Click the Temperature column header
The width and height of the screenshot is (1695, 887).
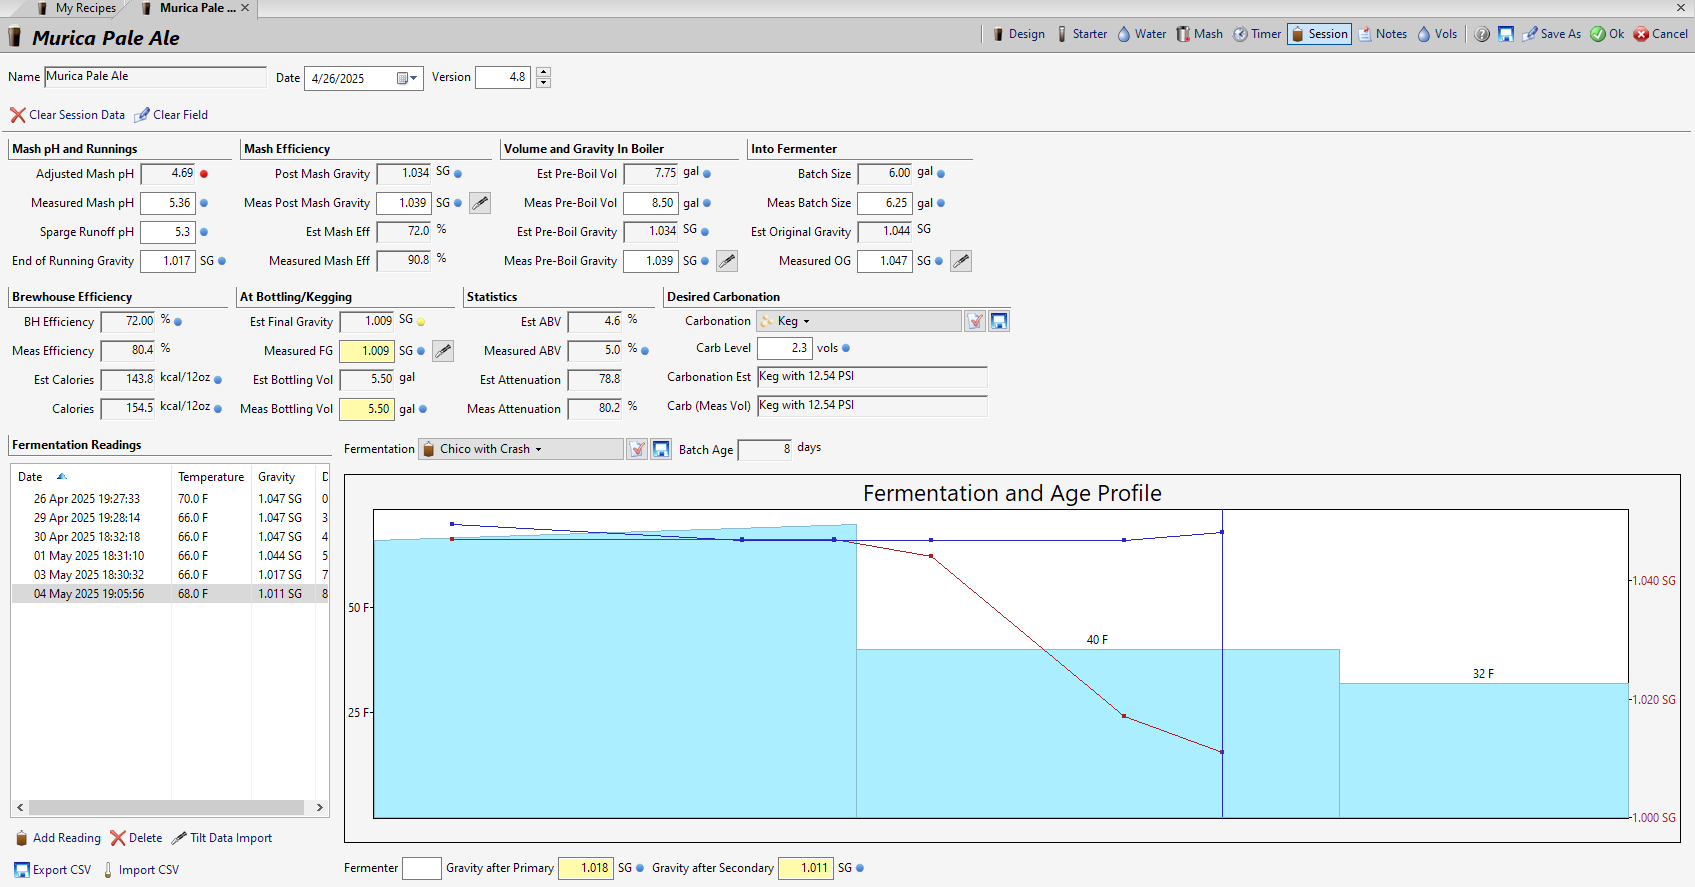coord(211,477)
